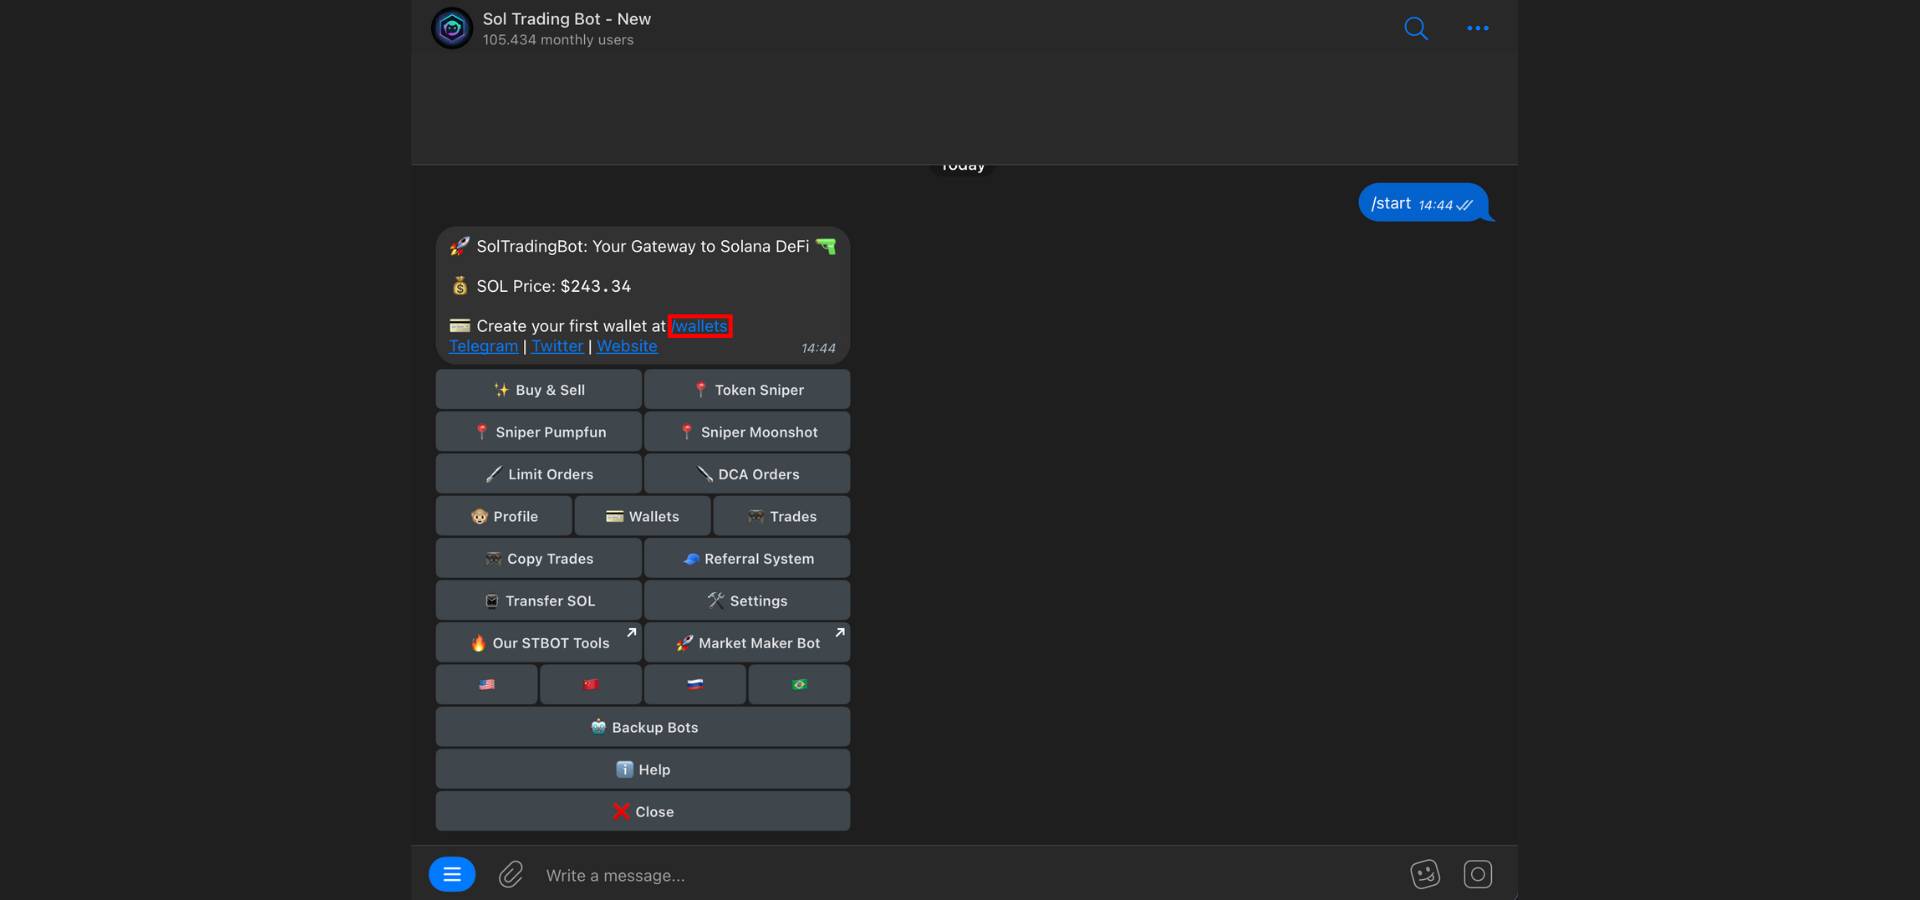Screen dimensions: 1920x900
Task: Show Backup Bots
Action: pyautogui.click(x=643, y=727)
